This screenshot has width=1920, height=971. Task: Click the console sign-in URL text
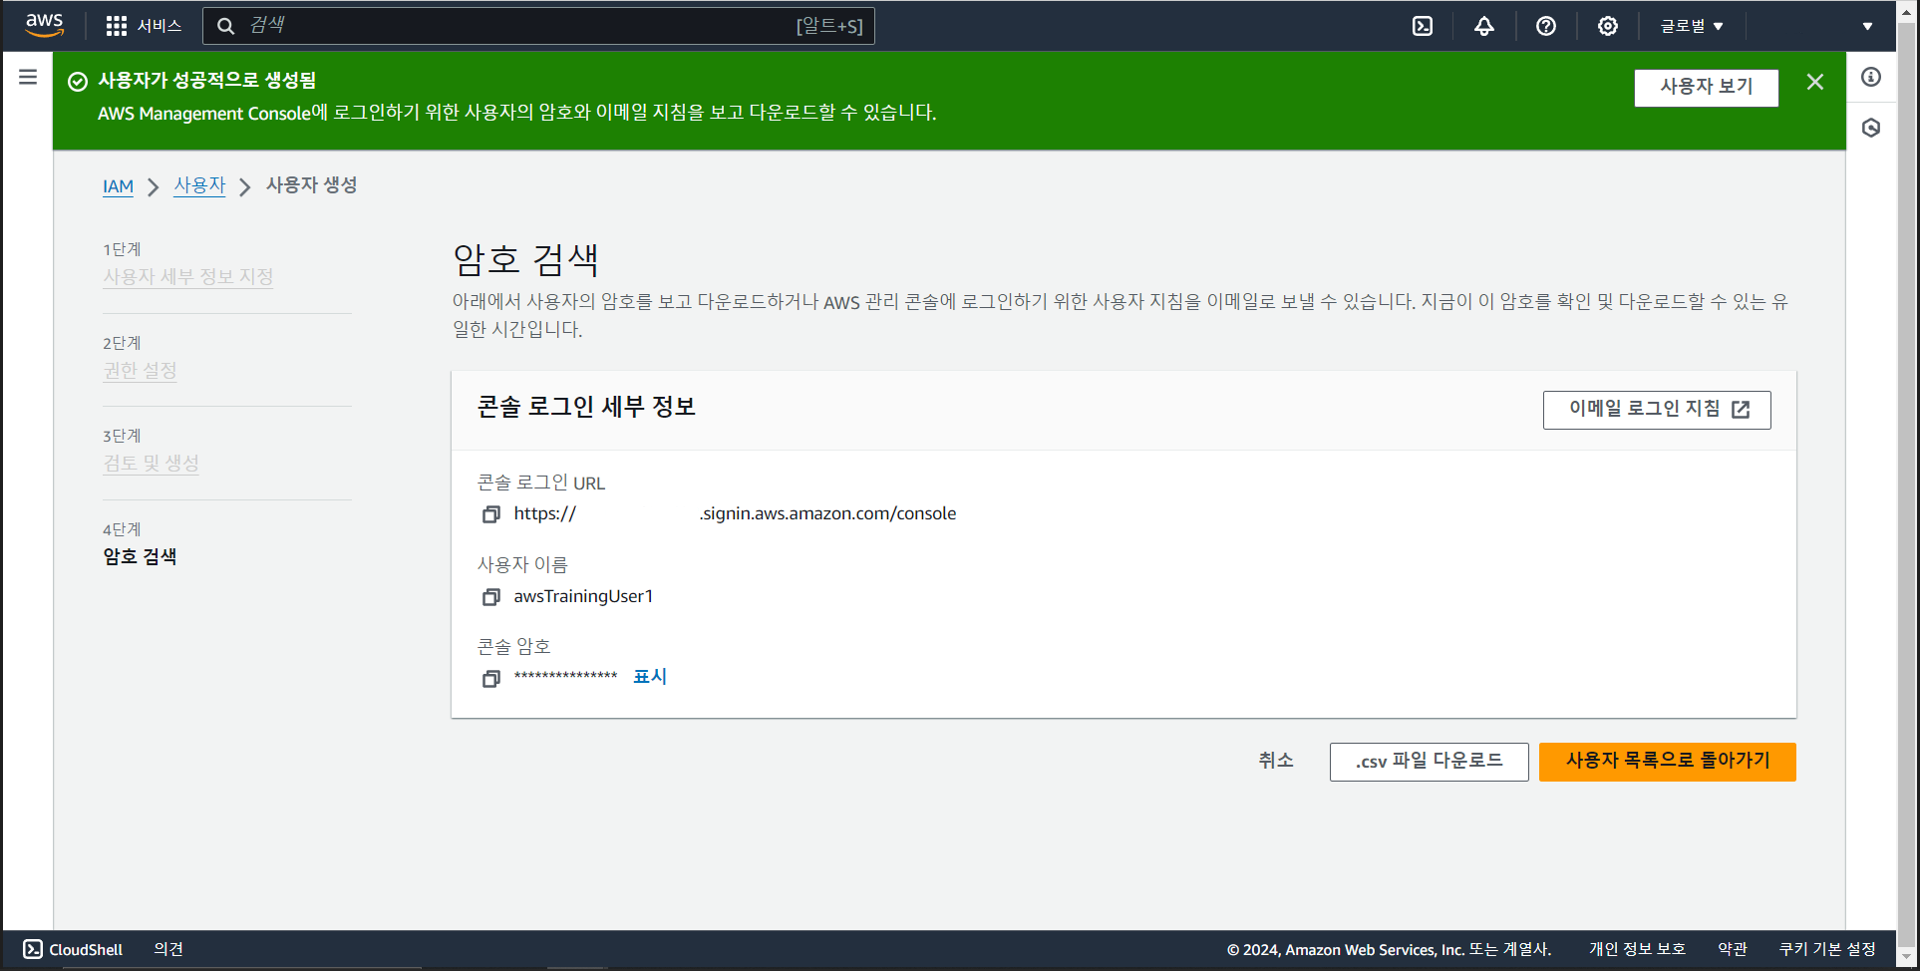tap(735, 514)
